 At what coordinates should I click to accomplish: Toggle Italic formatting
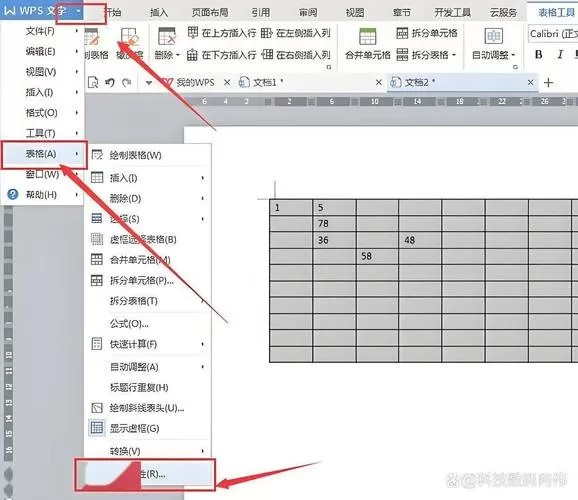(x=560, y=55)
